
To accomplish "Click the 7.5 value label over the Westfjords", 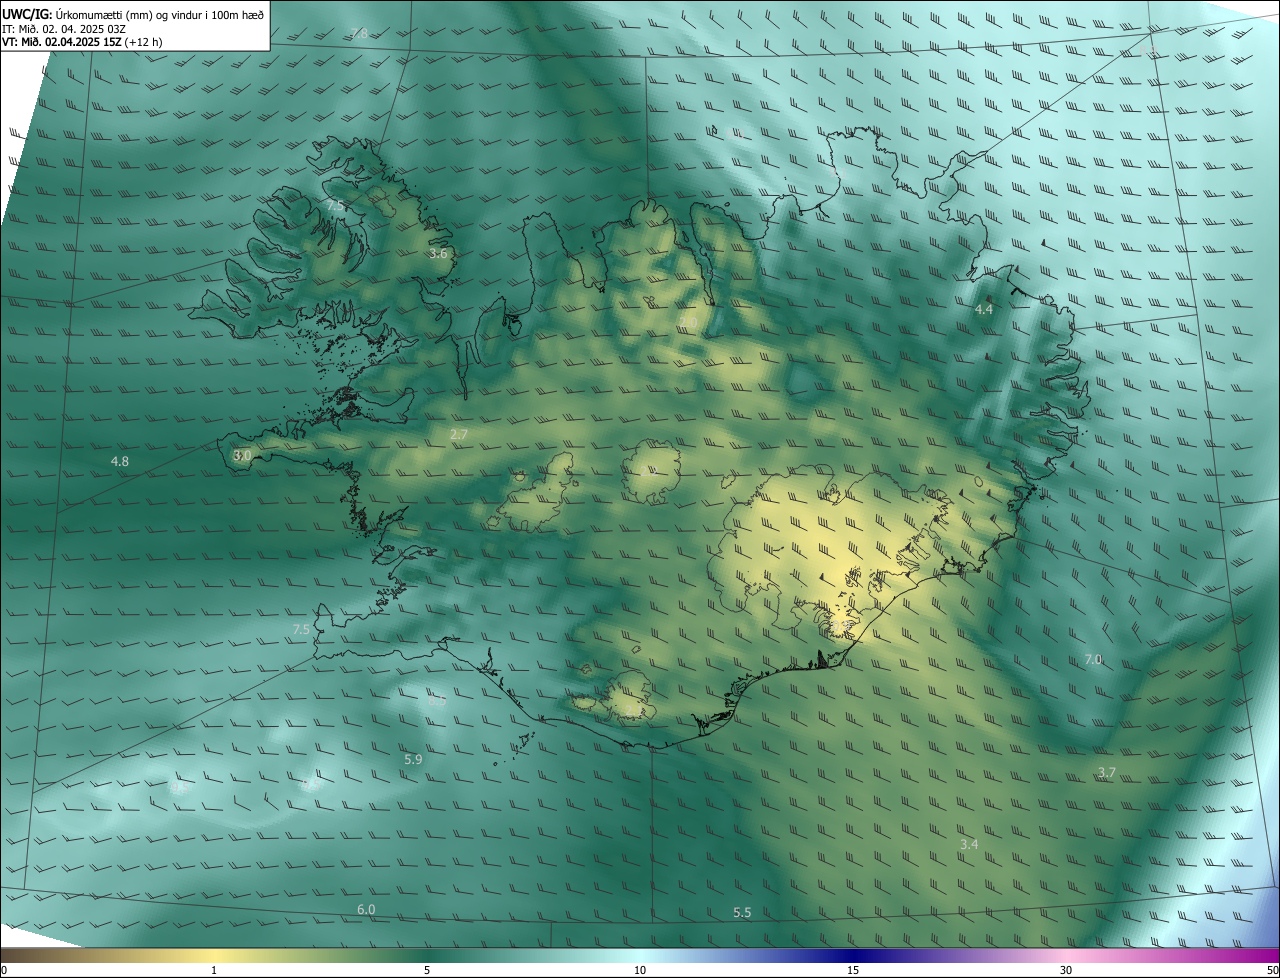I will 335,205.
